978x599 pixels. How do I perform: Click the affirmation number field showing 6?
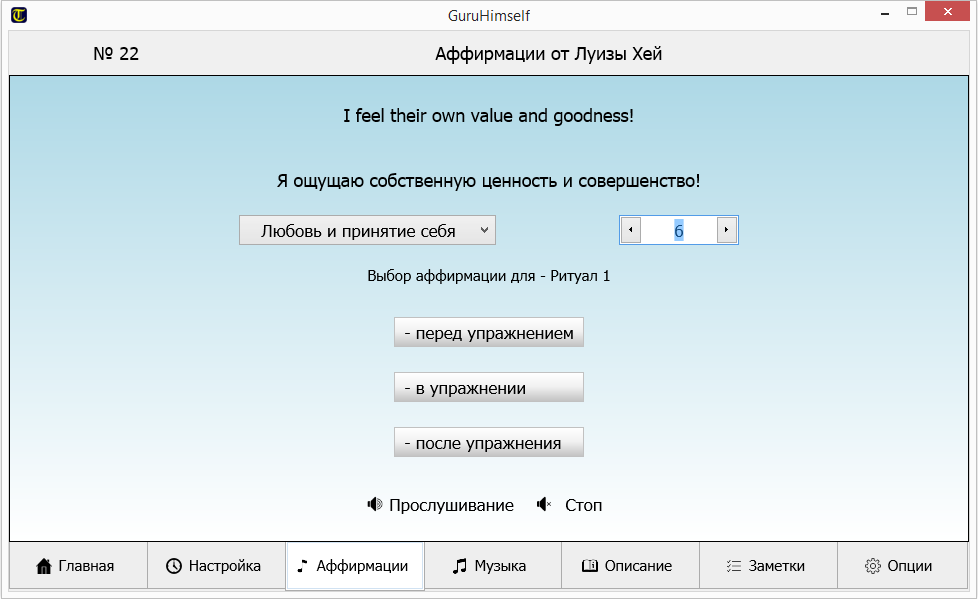point(678,231)
